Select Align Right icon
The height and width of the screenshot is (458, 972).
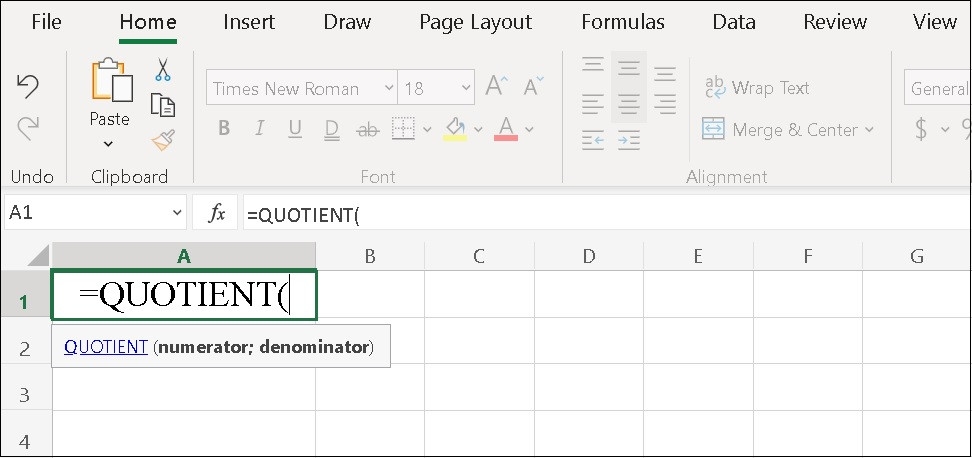[665, 103]
